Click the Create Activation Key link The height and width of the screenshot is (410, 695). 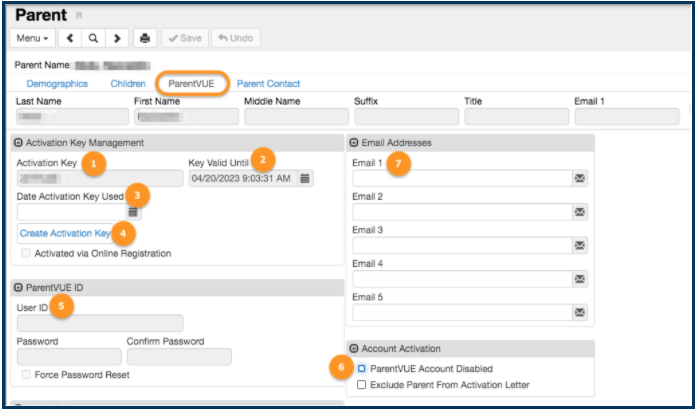(64, 233)
